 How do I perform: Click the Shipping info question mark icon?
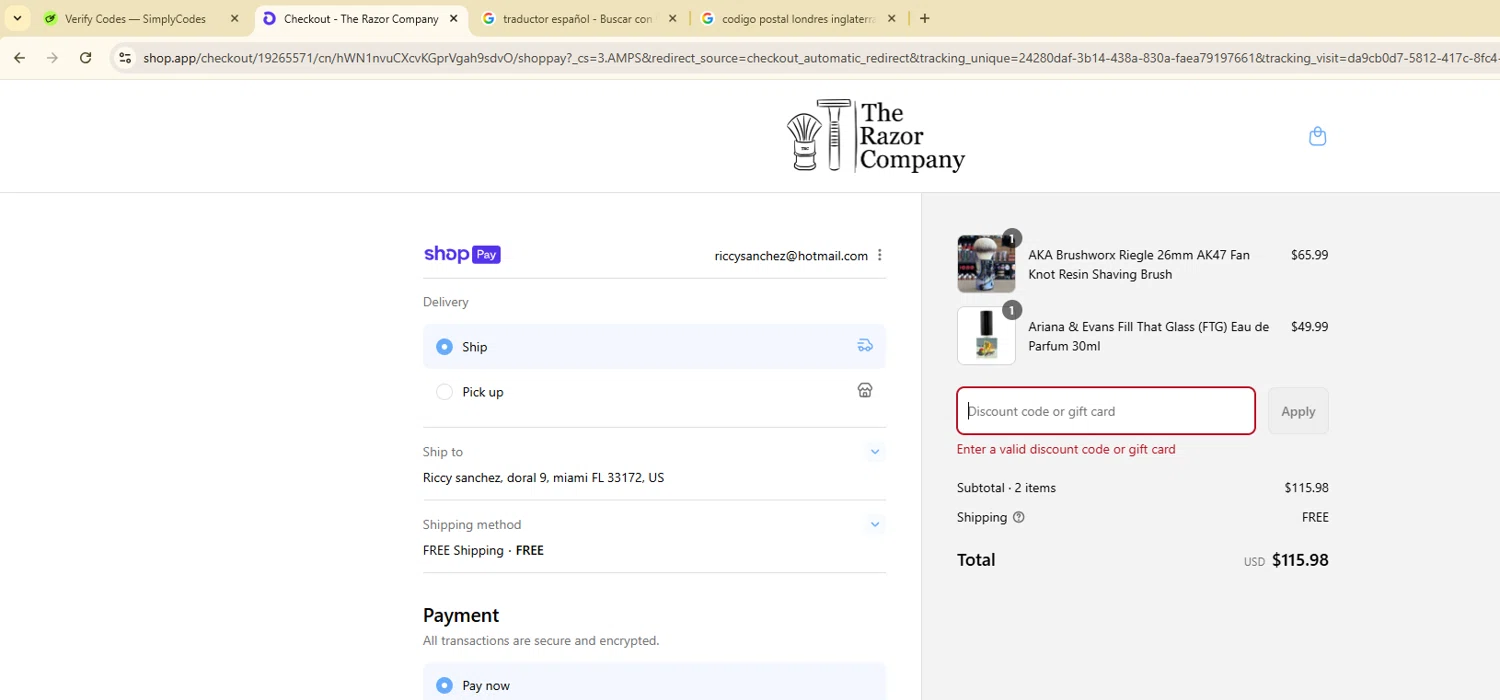click(x=1019, y=517)
